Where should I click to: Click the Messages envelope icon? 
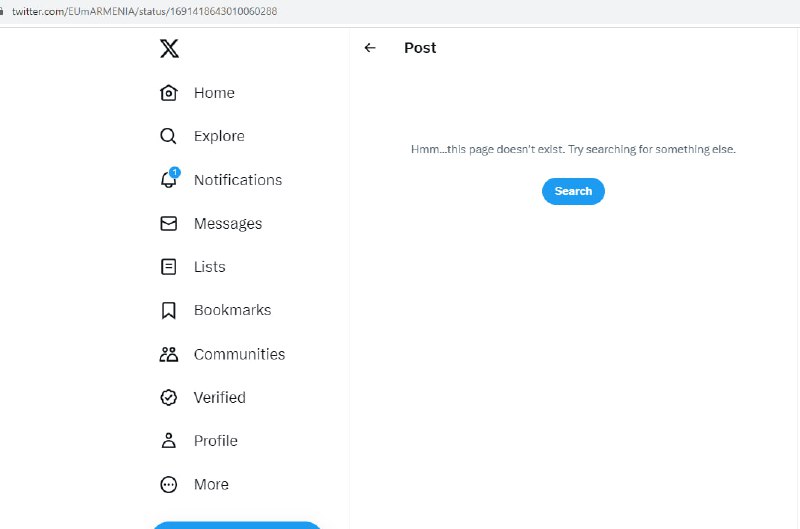168,223
